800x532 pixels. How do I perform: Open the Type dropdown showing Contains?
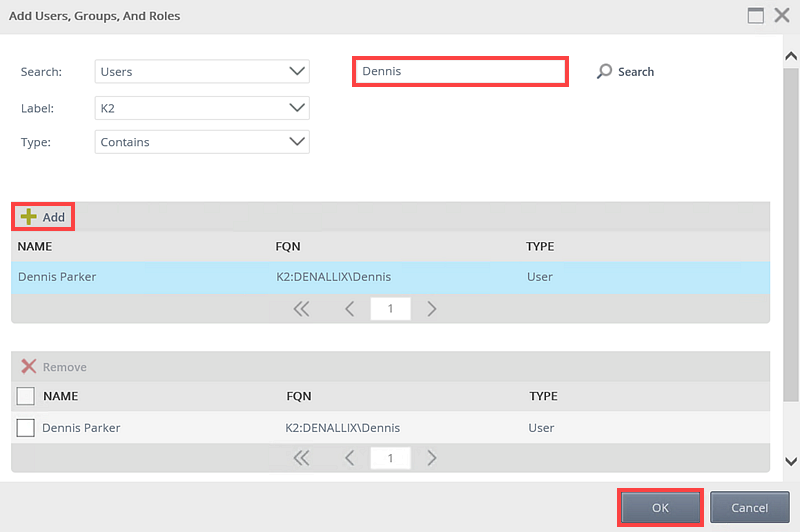coord(202,142)
